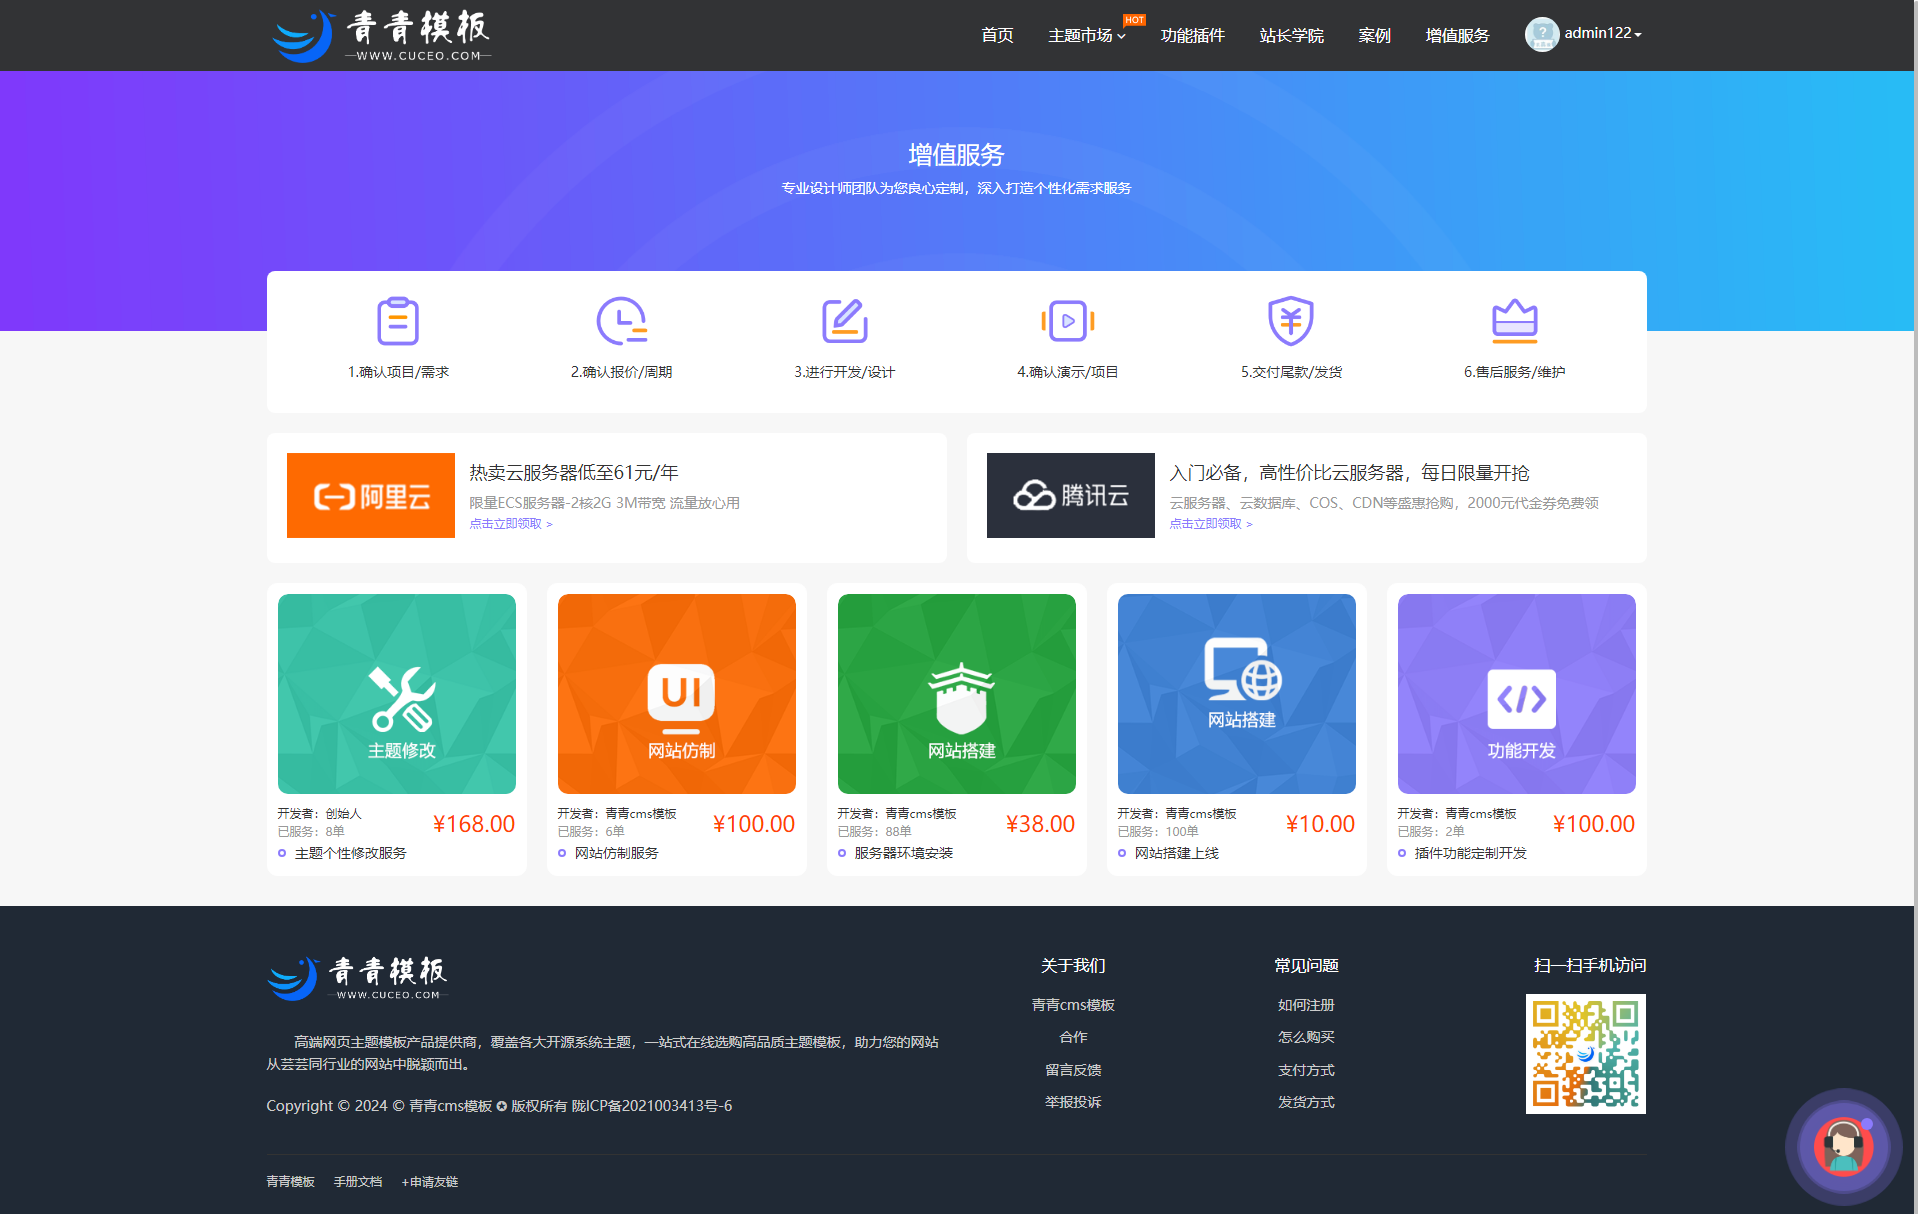Screen dimensions: 1918x1214
Task: Click the step 4 确认演示/项目 video icon
Action: (1068, 320)
